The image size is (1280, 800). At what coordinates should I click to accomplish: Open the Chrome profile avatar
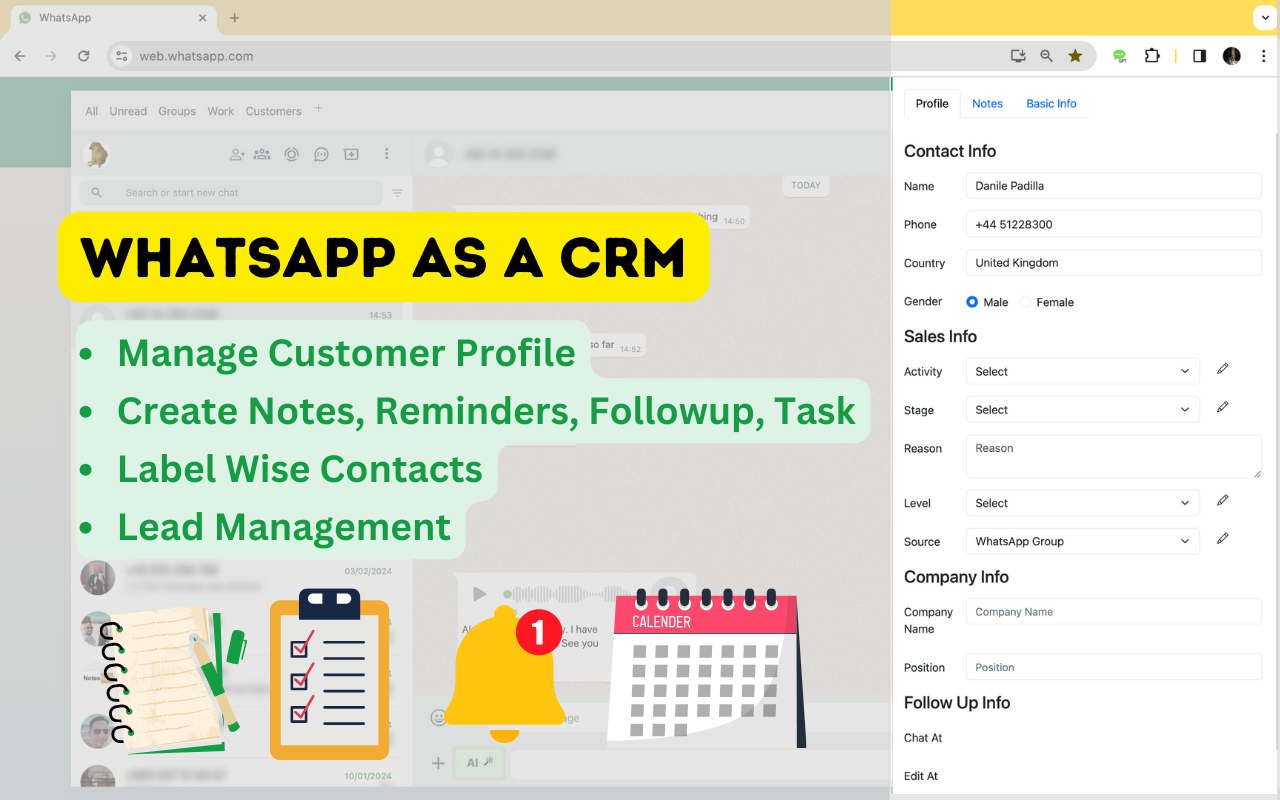(1232, 56)
